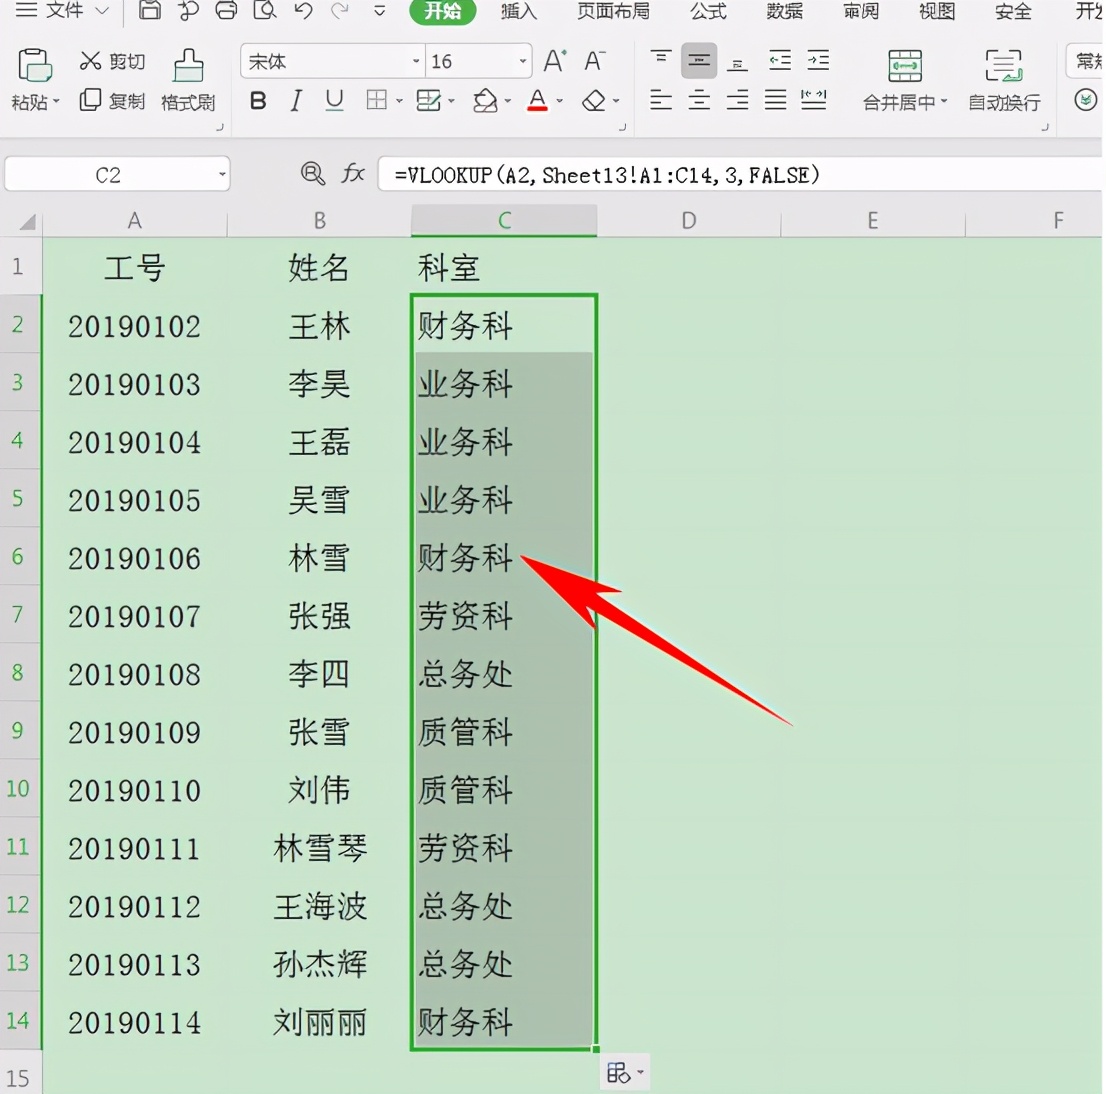
Task: Click cell containing 林雪琴
Action: click(x=320, y=847)
